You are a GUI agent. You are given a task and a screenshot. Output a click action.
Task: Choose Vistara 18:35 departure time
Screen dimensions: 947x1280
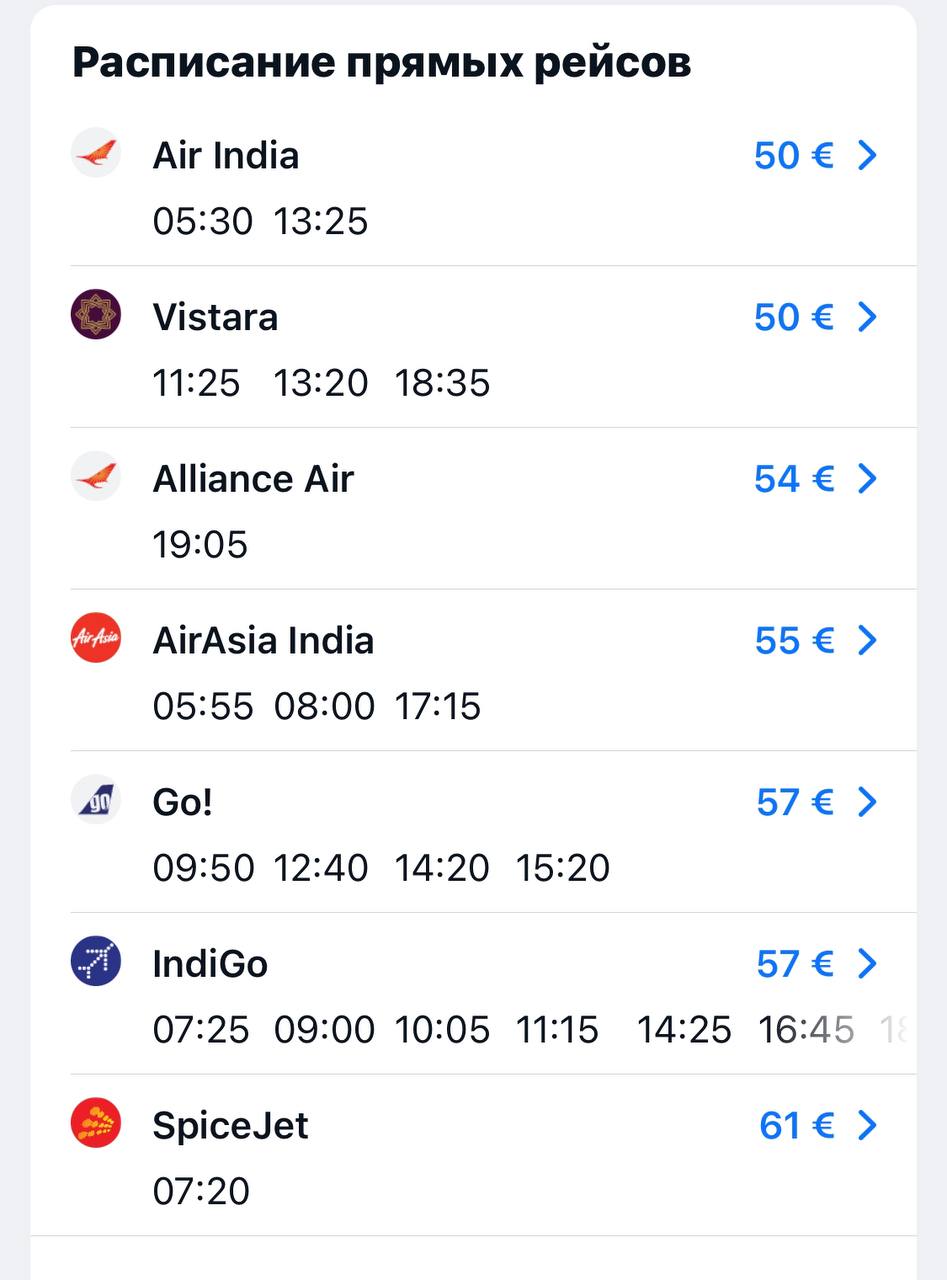[443, 384]
